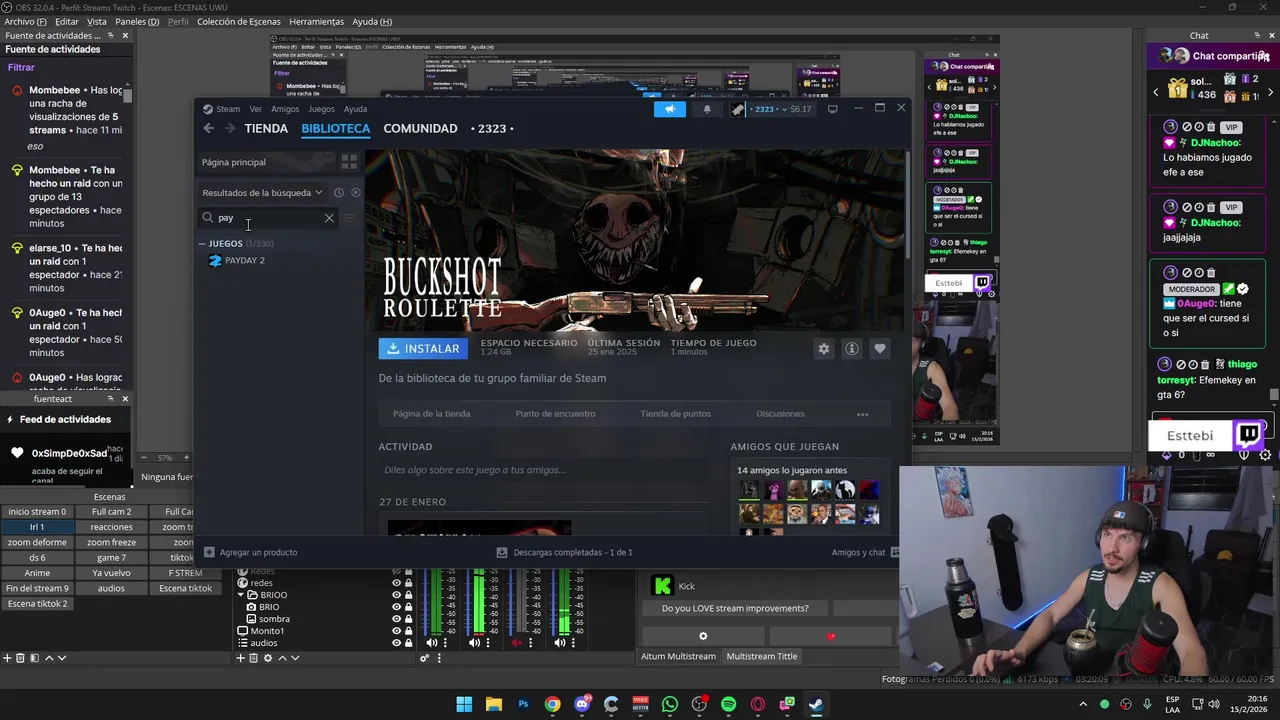
Task: Expand the Resultados de la búsqueda dropdown
Action: pyautogui.click(x=262, y=193)
